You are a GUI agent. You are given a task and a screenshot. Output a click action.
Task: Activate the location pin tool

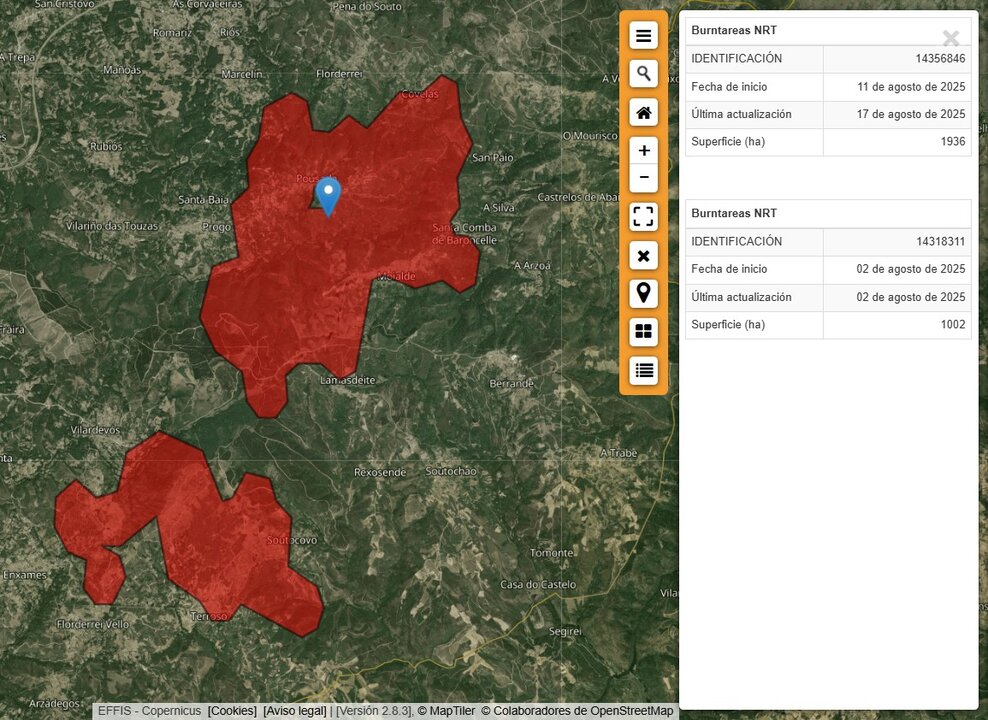[643, 294]
